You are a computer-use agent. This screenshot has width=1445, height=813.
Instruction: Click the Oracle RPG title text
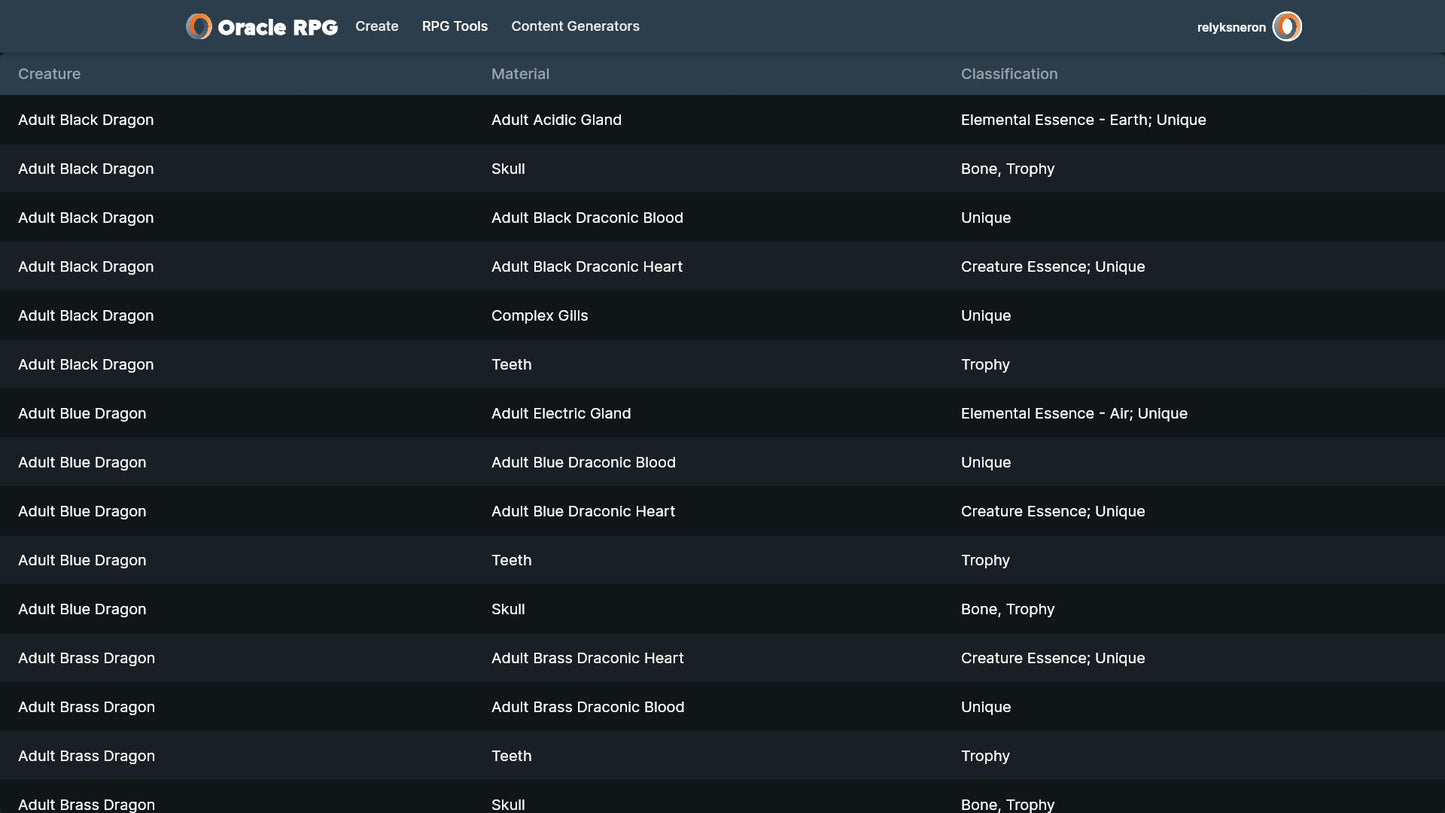(277, 28)
